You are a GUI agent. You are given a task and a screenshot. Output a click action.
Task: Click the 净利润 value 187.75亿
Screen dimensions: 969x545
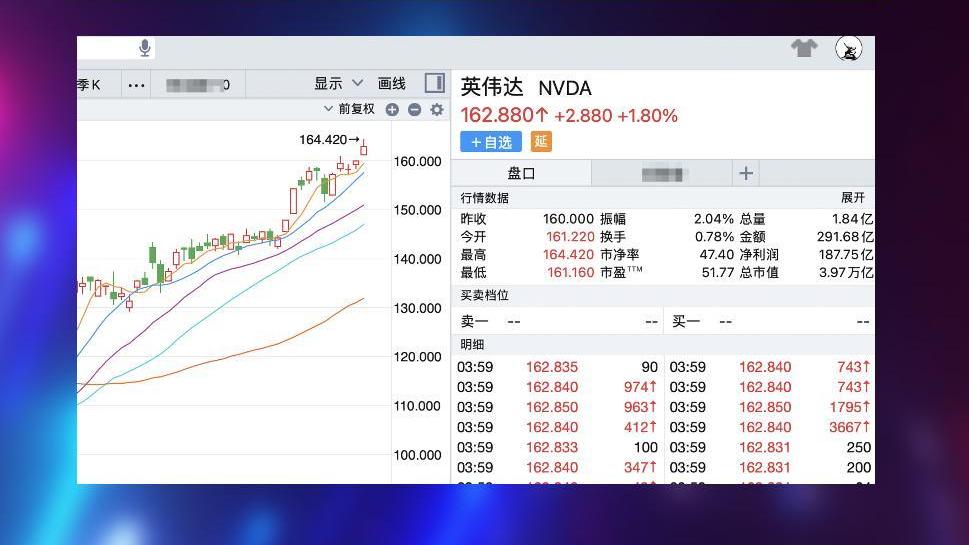(x=845, y=255)
